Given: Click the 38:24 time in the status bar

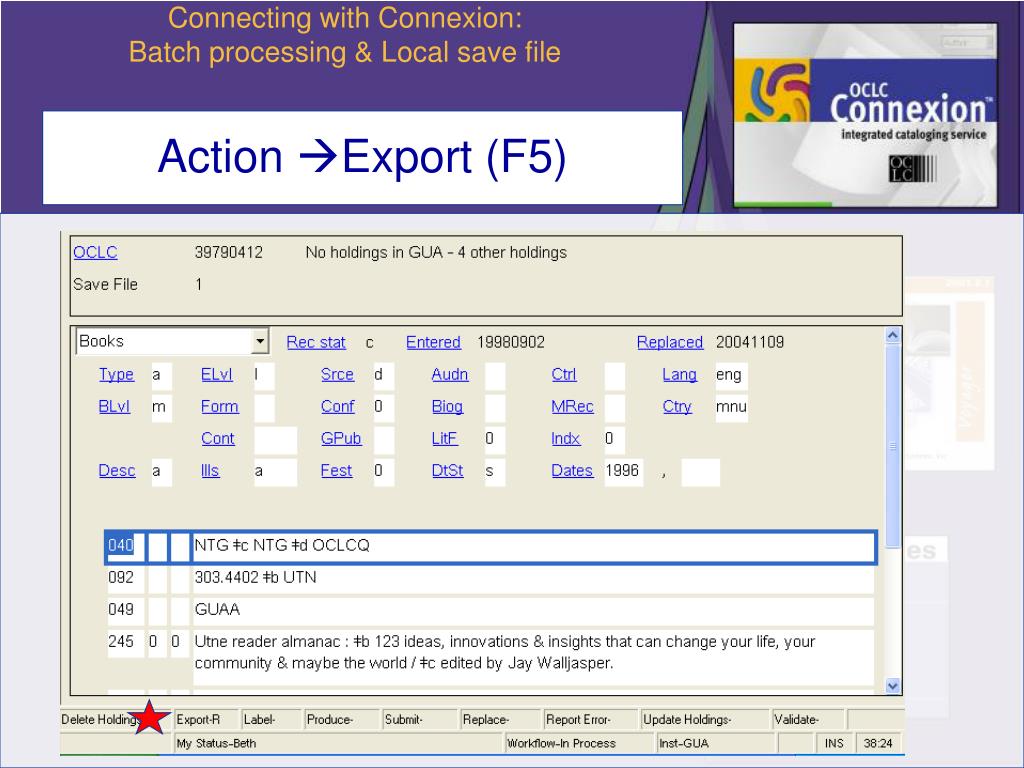Looking at the screenshot, I should coord(878,743).
